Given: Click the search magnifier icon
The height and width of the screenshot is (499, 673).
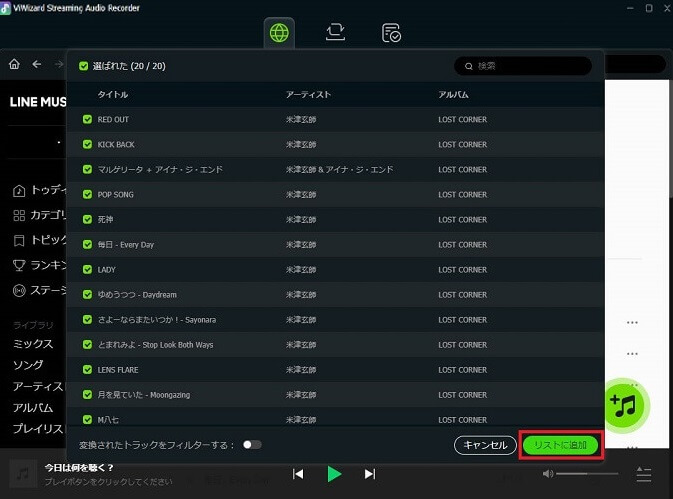Looking at the screenshot, I should pos(469,66).
